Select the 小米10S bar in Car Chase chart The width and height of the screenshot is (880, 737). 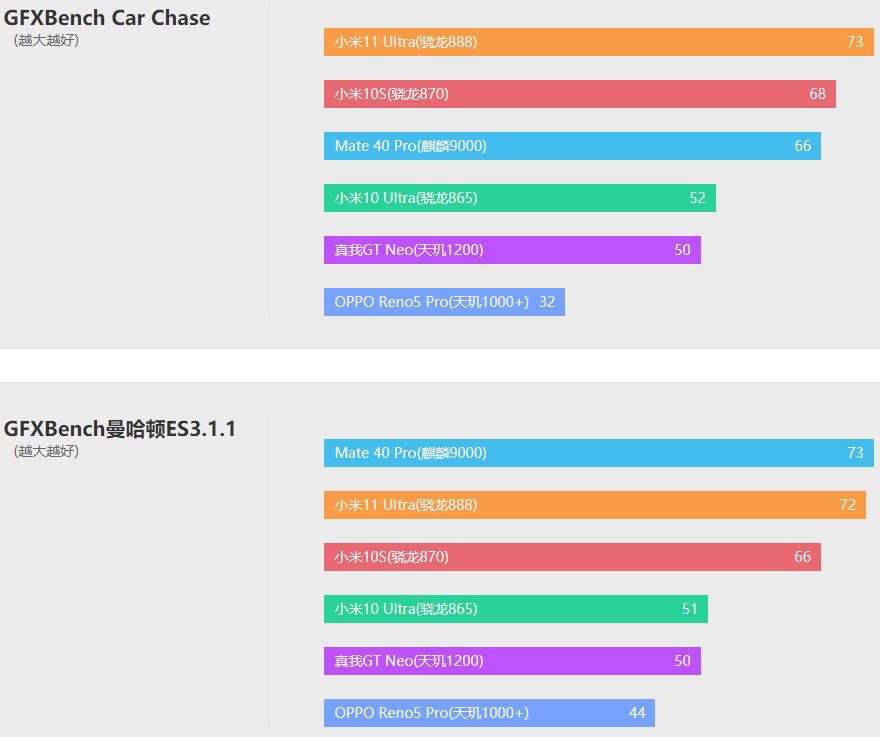point(580,94)
